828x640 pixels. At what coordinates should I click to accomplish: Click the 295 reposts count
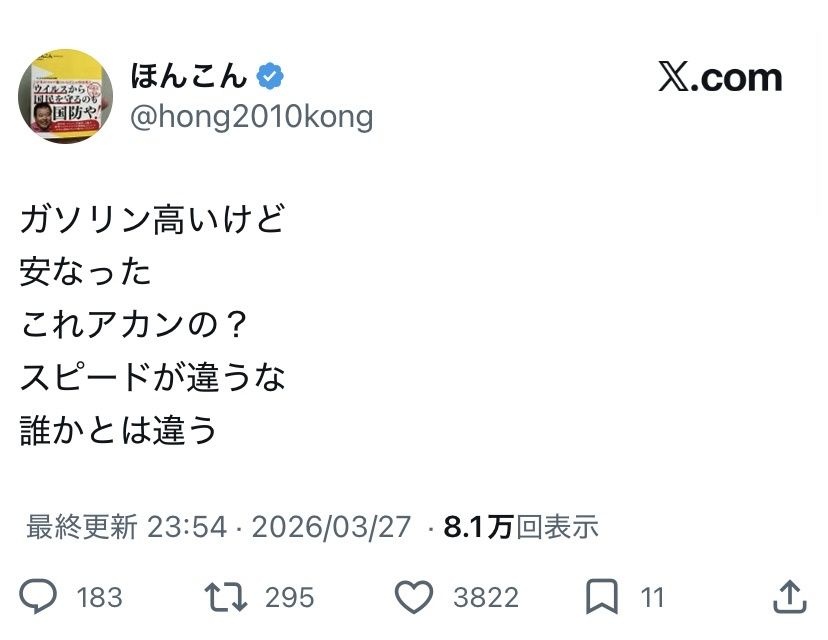(289, 598)
